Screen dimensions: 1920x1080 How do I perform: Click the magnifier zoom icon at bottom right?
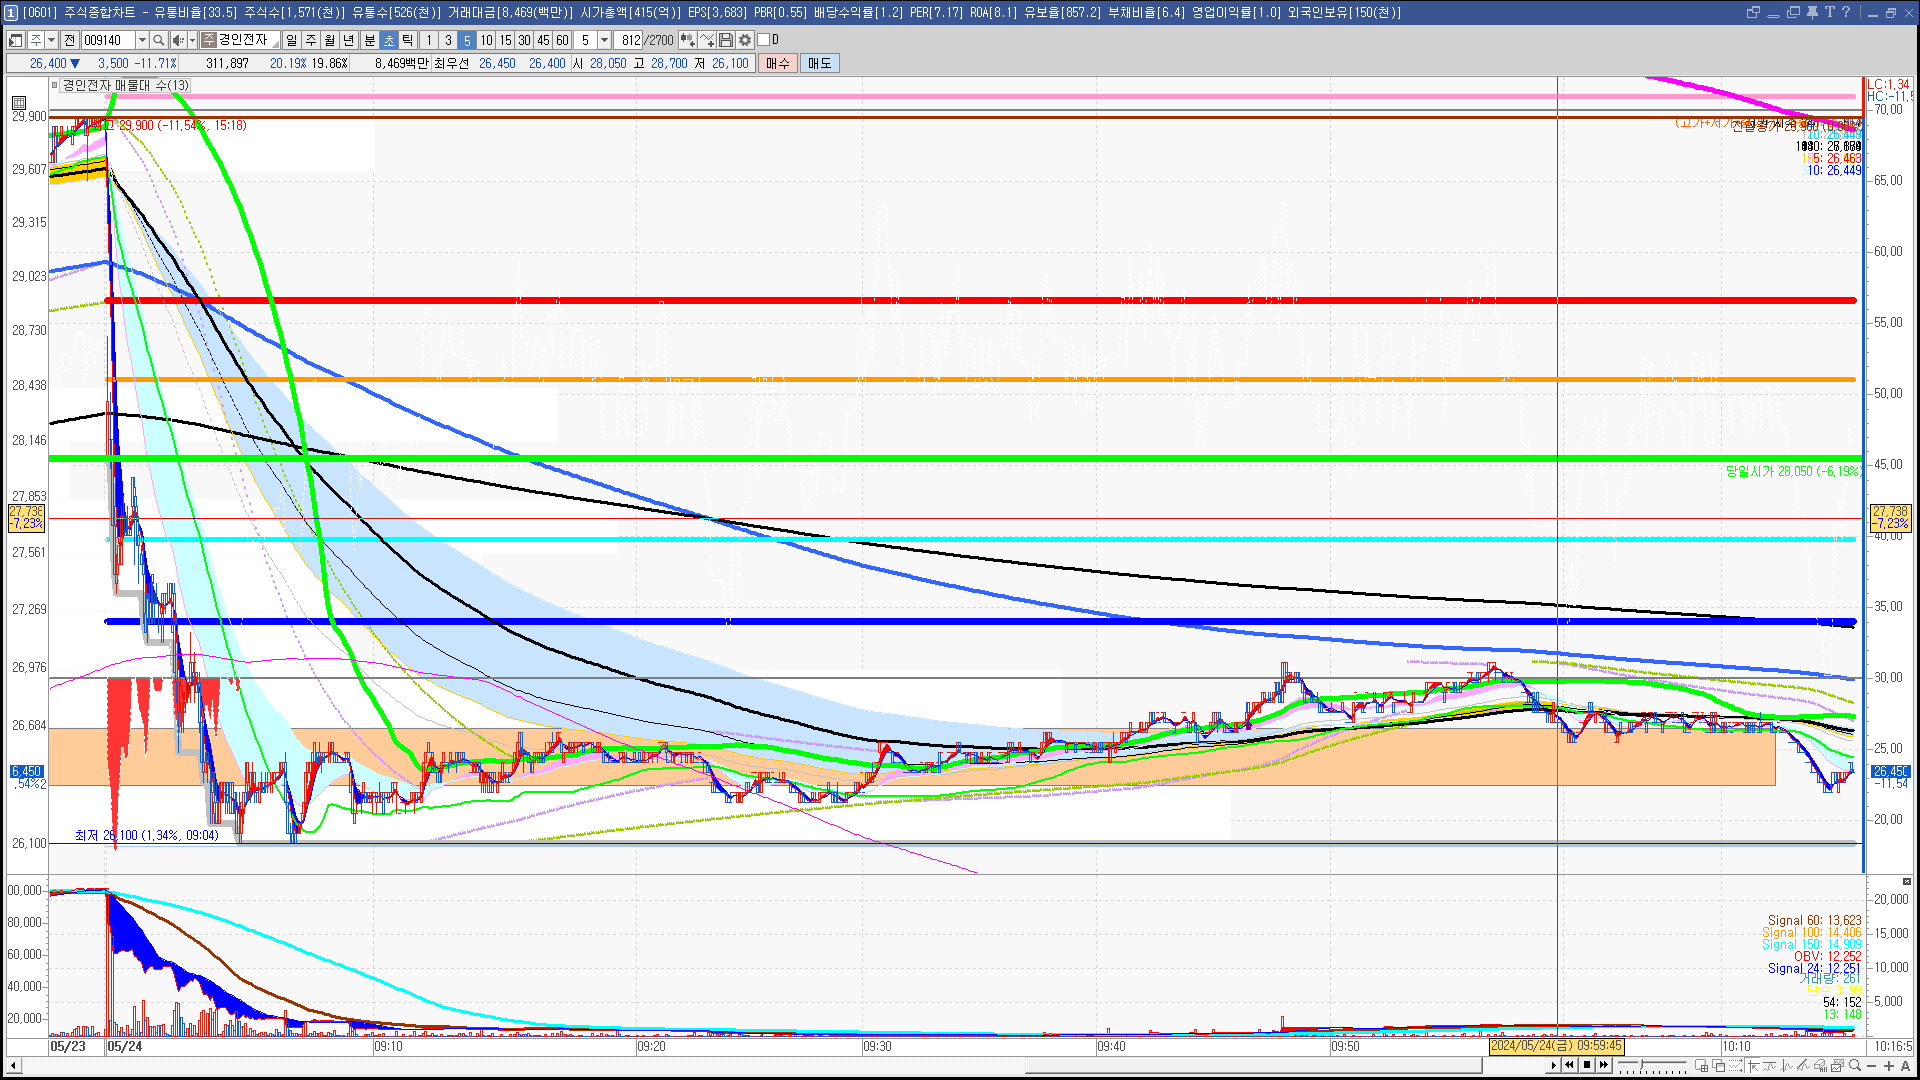point(1855,1066)
